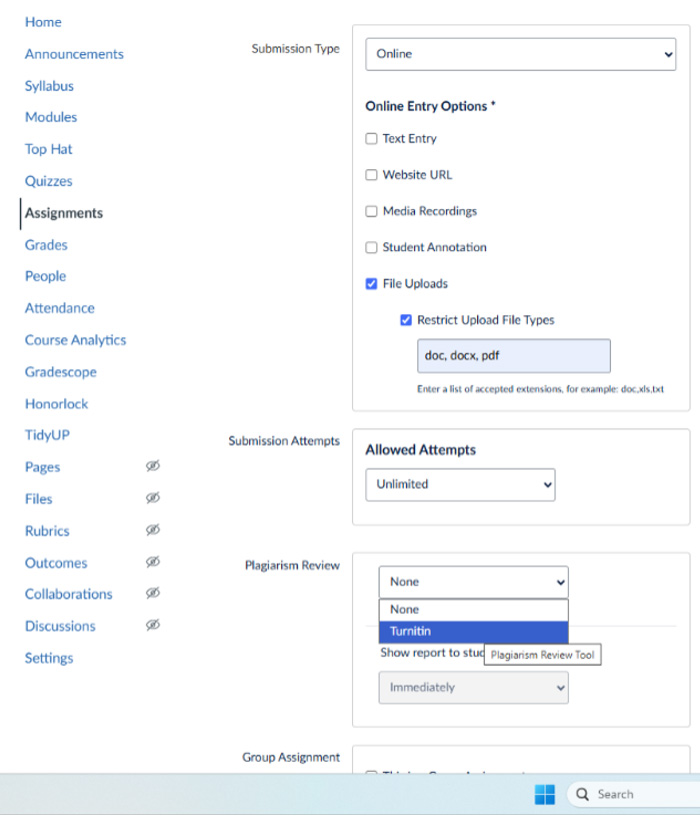
Task: Navigate to the Syllabus link
Action: [x=47, y=86]
